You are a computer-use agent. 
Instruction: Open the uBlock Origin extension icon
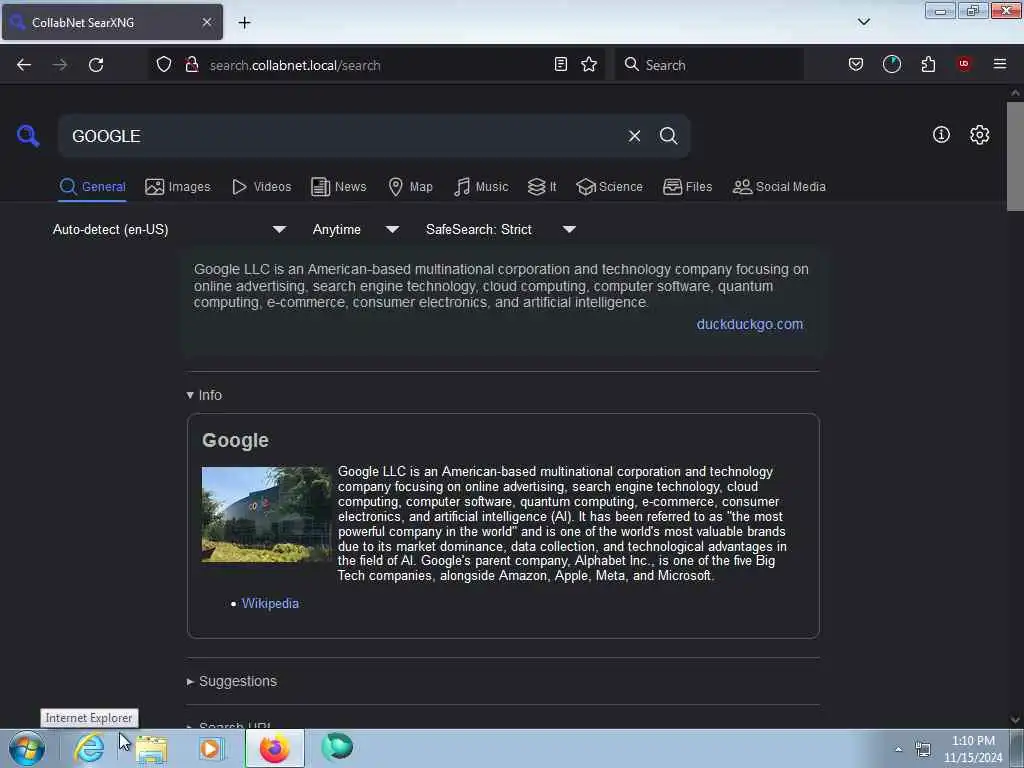tap(964, 63)
